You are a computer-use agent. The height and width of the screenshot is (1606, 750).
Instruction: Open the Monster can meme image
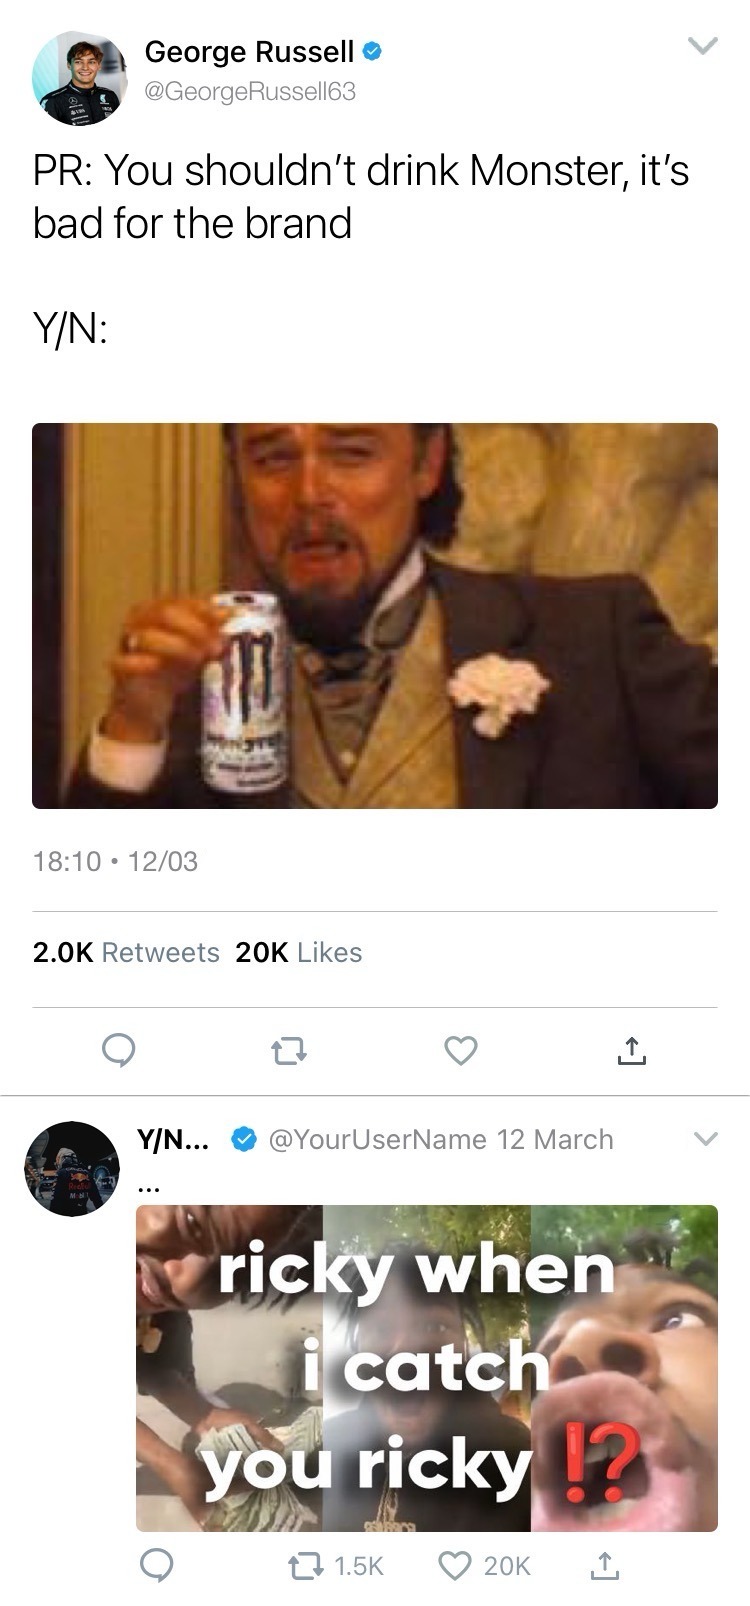375,615
